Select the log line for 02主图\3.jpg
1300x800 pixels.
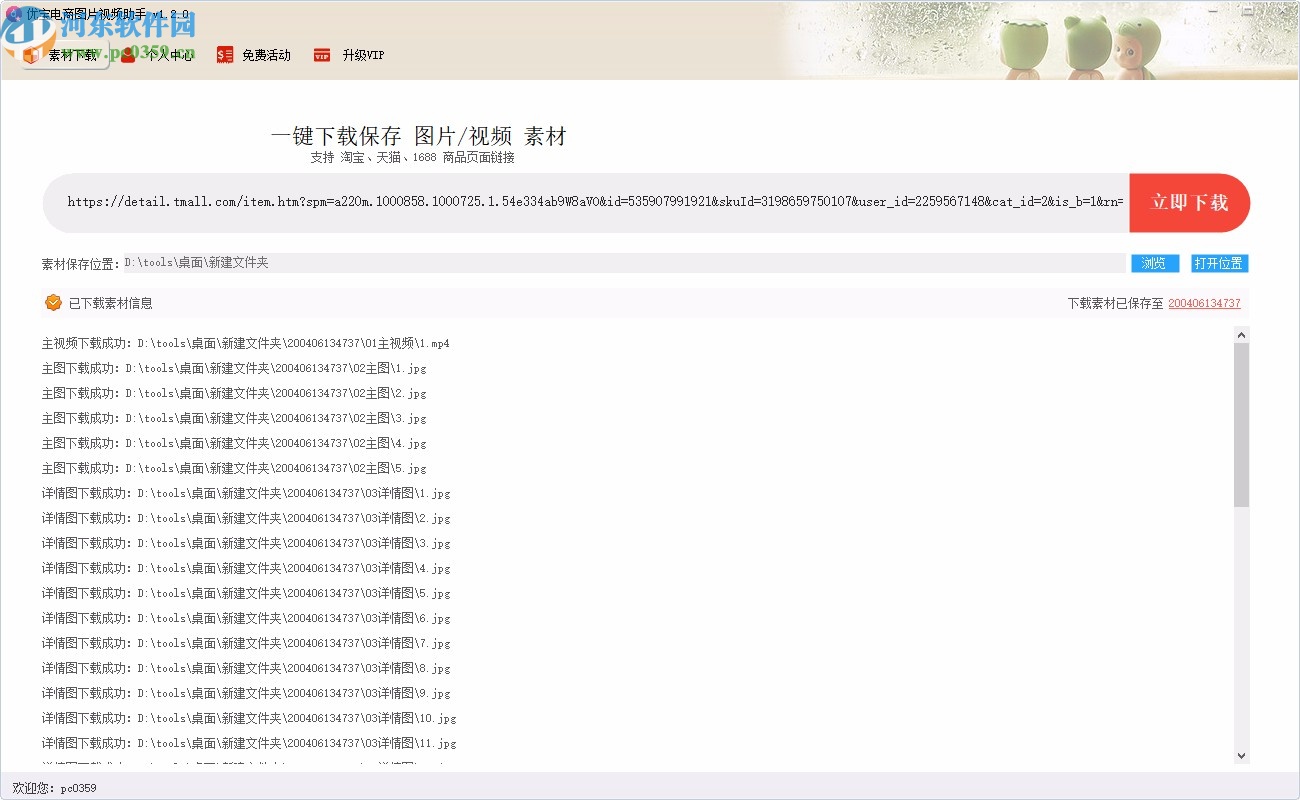point(234,418)
